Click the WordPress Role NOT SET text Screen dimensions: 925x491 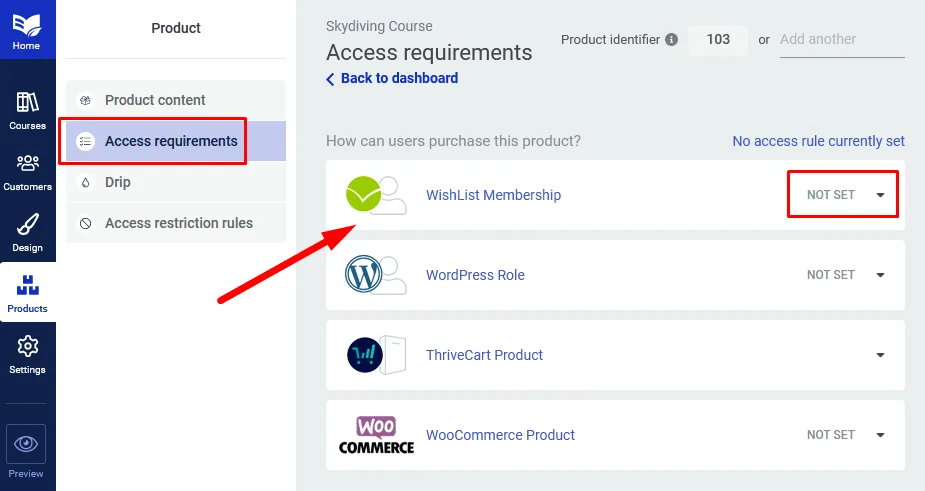(831, 275)
